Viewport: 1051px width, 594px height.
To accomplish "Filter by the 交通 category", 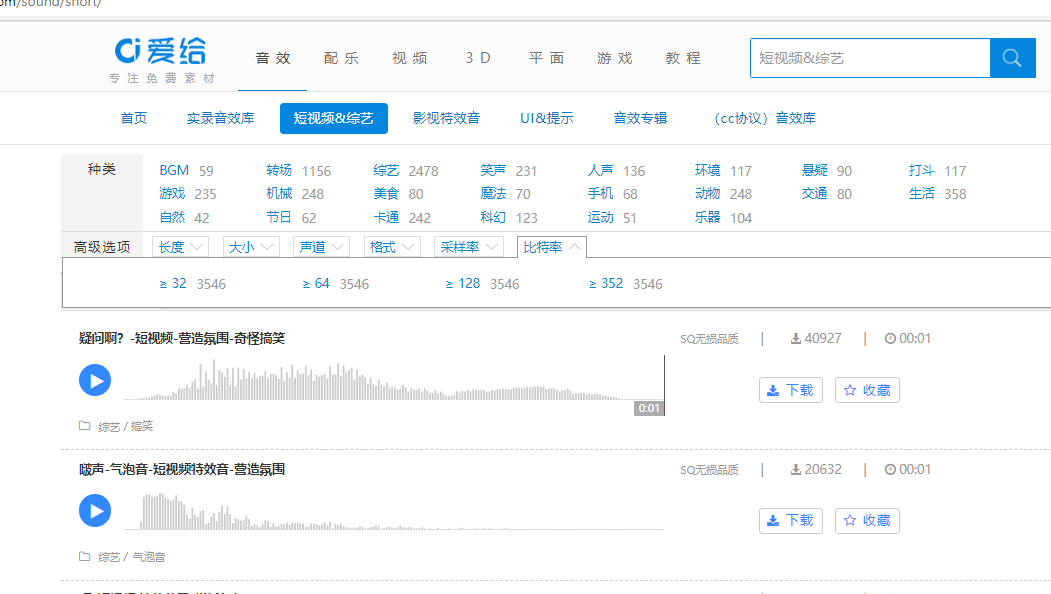I will pyautogui.click(x=815, y=194).
